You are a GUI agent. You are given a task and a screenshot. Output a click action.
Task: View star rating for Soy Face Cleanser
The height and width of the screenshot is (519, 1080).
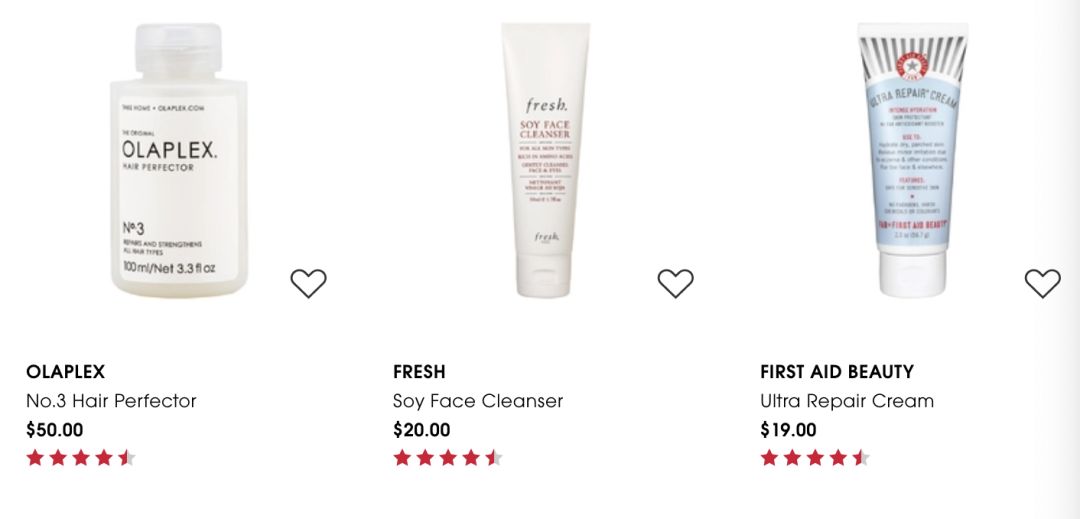click(448, 458)
